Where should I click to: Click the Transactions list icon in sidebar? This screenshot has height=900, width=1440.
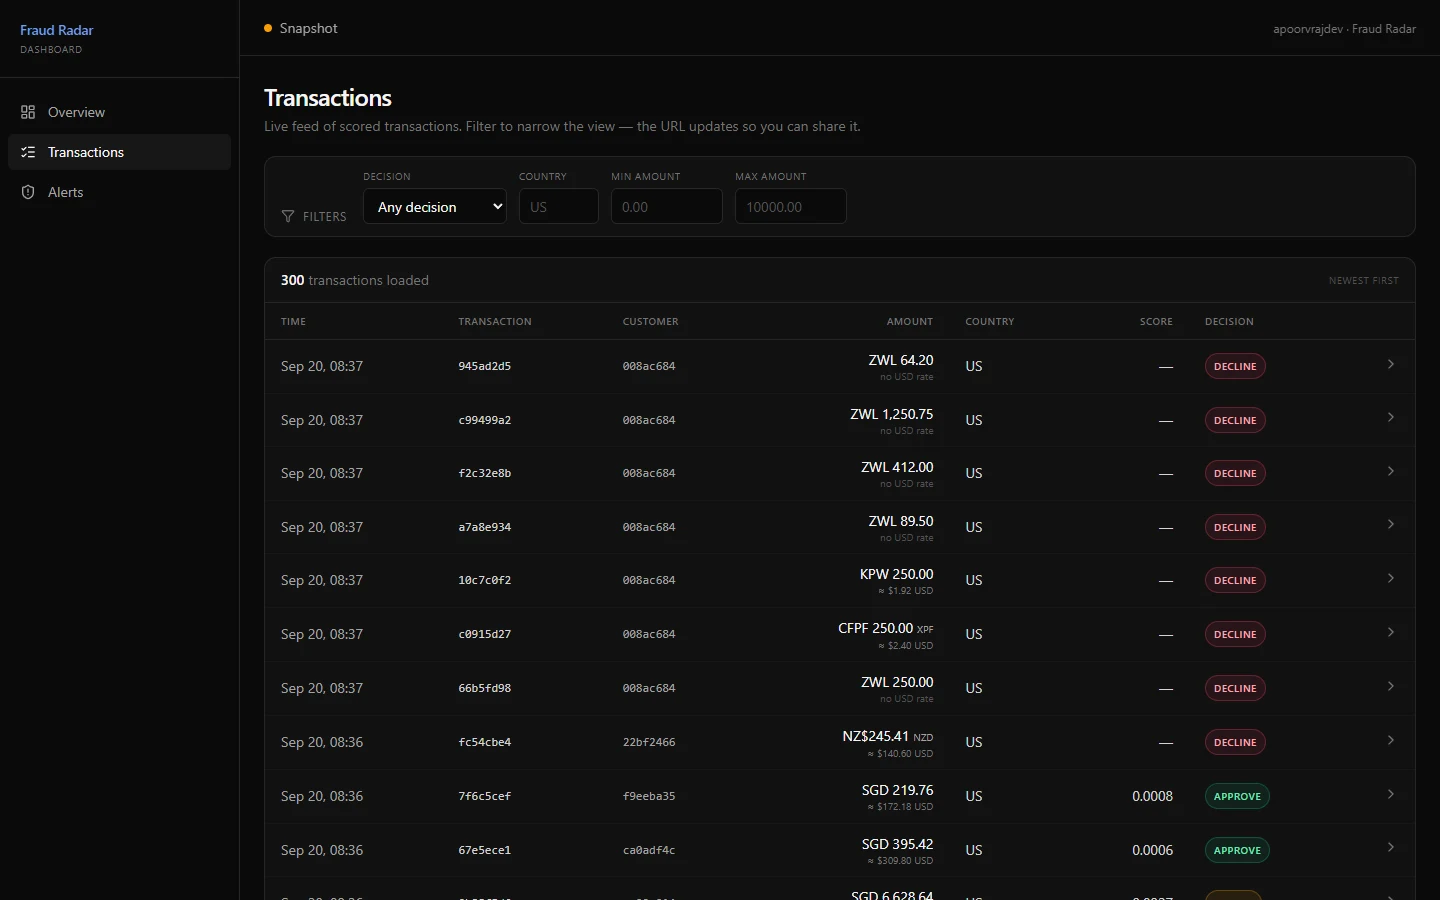tap(28, 152)
